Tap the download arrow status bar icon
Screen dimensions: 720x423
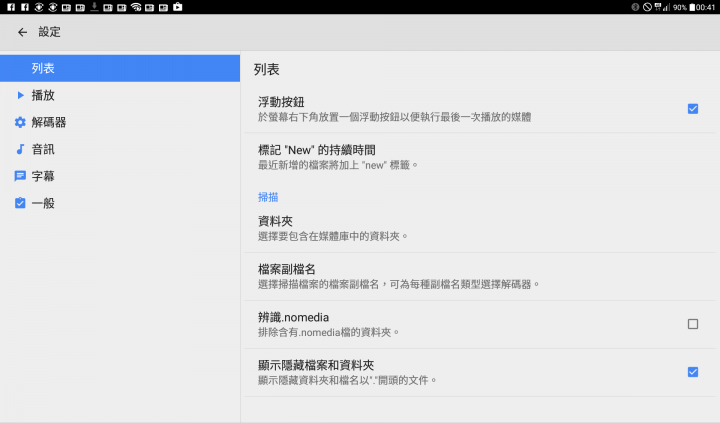point(94,7)
